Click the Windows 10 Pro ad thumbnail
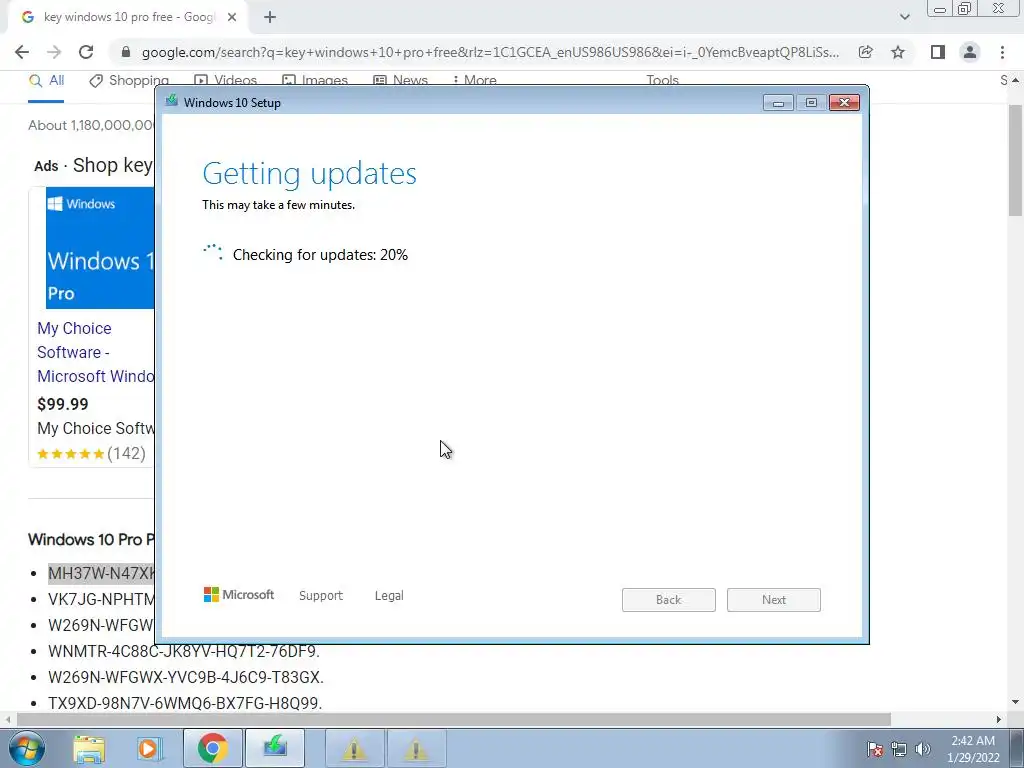The image size is (1024, 768). click(x=100, y=248)
